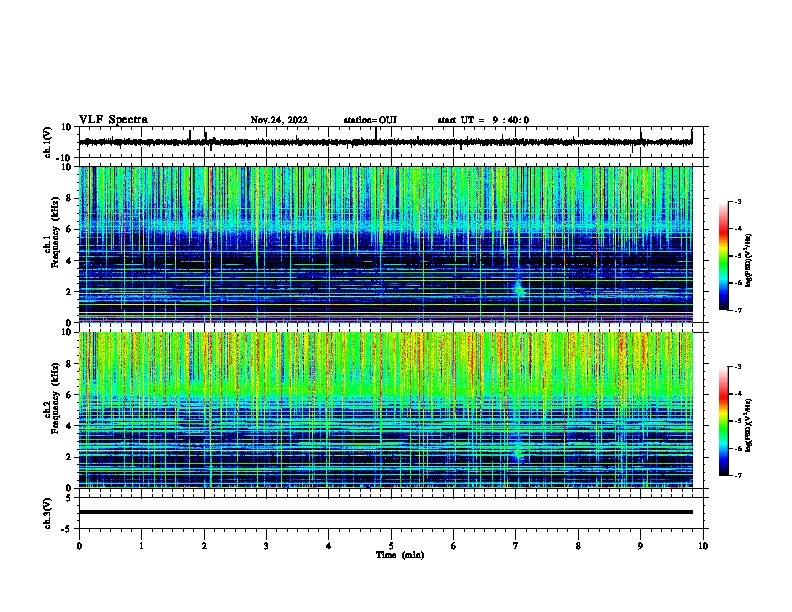Viewport: 792px width, 612px height.
Task: Click the ch.1 voltage waveform trace panel
Action: coord(390,142)
